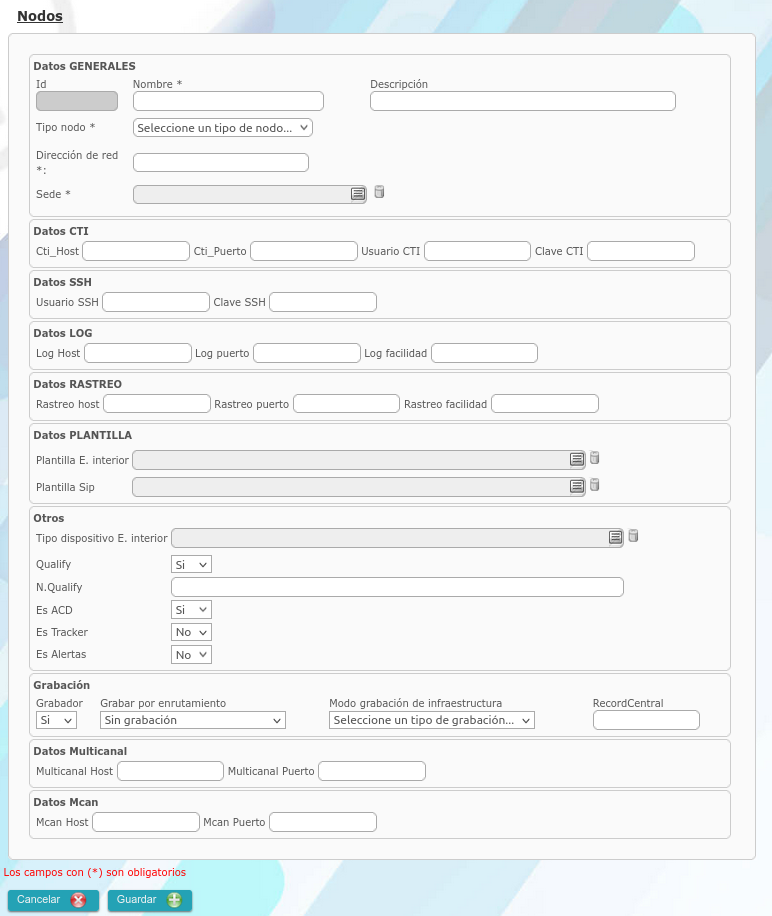Click the Usuario SSH input field
772x916 pixels.
(156, 302)
